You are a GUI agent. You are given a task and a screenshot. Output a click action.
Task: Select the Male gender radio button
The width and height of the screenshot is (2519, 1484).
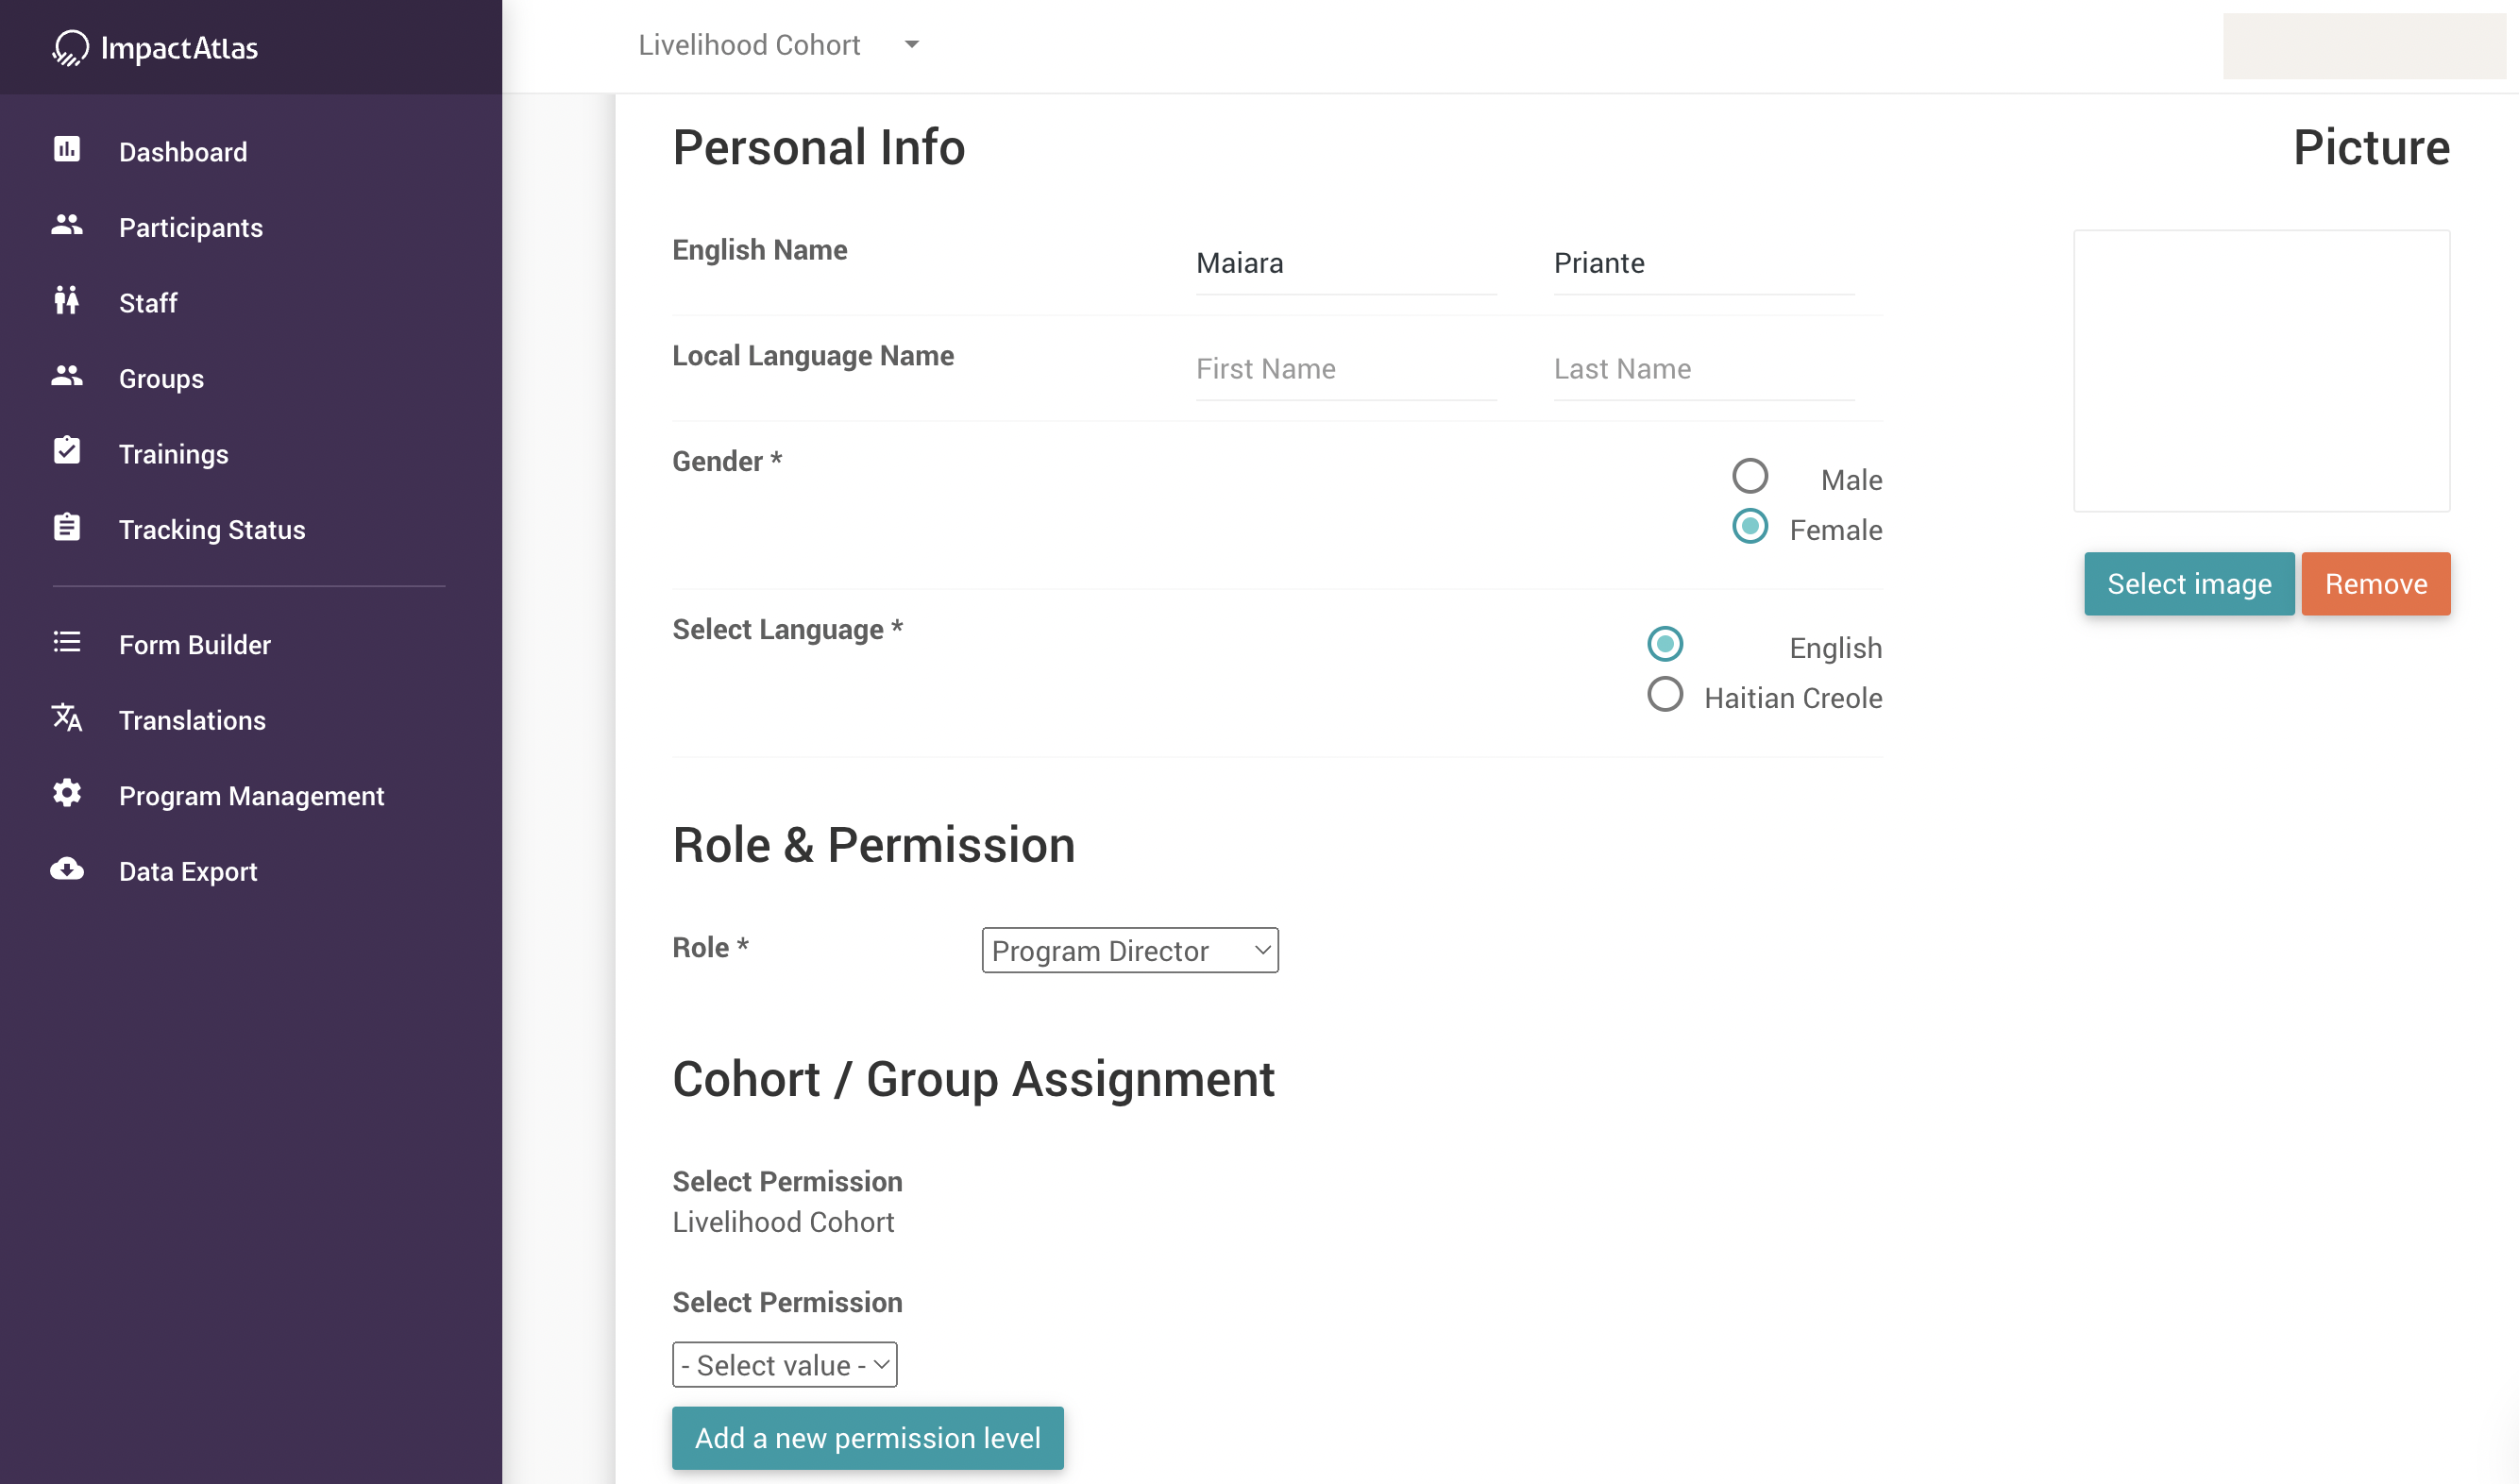[1750, 477]
